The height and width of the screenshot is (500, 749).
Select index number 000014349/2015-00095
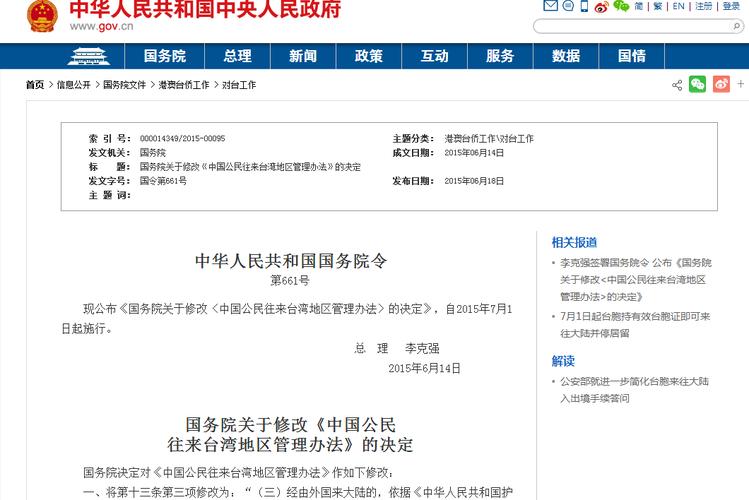tap(182, 138)
